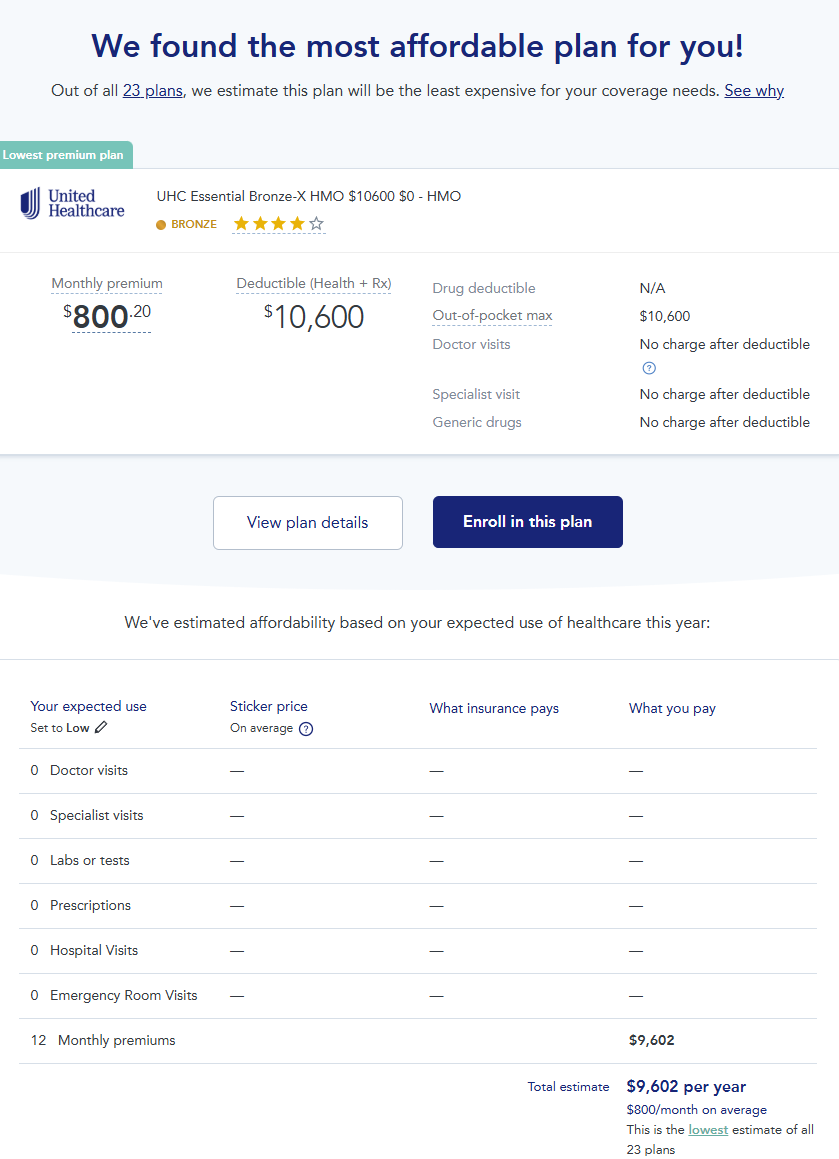Viewport: 839px width, 1159px height.
Task: Click the $9,602 monthly premiums value
Action: pyautogui.click(x=651, y=1041)
